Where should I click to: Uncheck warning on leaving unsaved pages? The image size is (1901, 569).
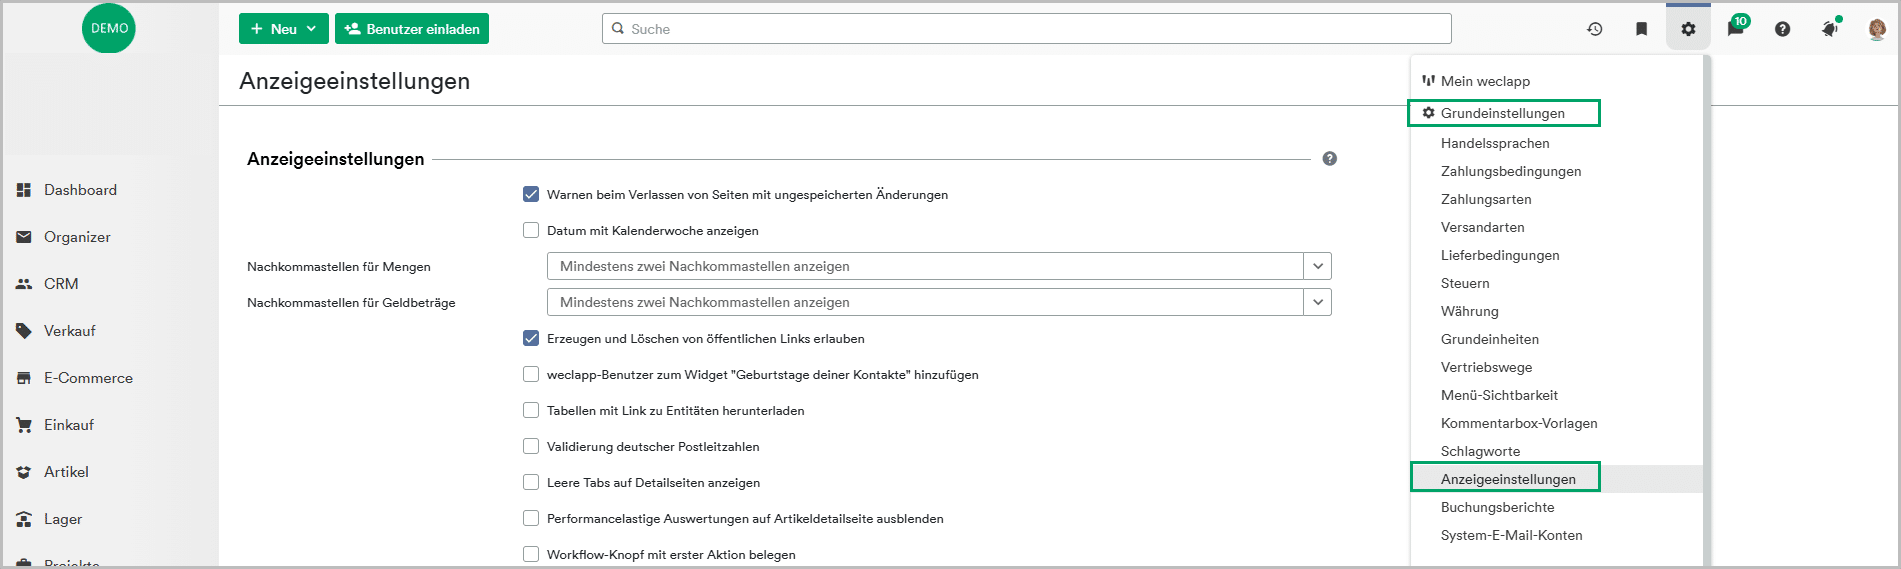click(x=531, y=194)
